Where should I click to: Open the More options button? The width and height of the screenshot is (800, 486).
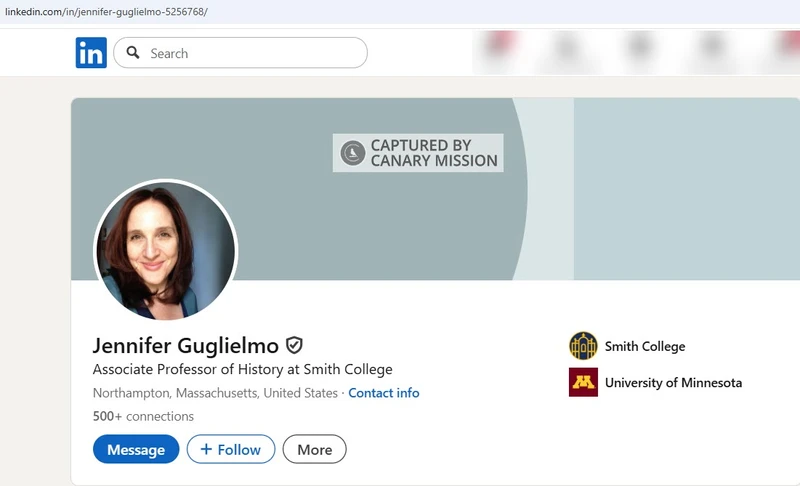pyautogui.click(x=314, y=449)
